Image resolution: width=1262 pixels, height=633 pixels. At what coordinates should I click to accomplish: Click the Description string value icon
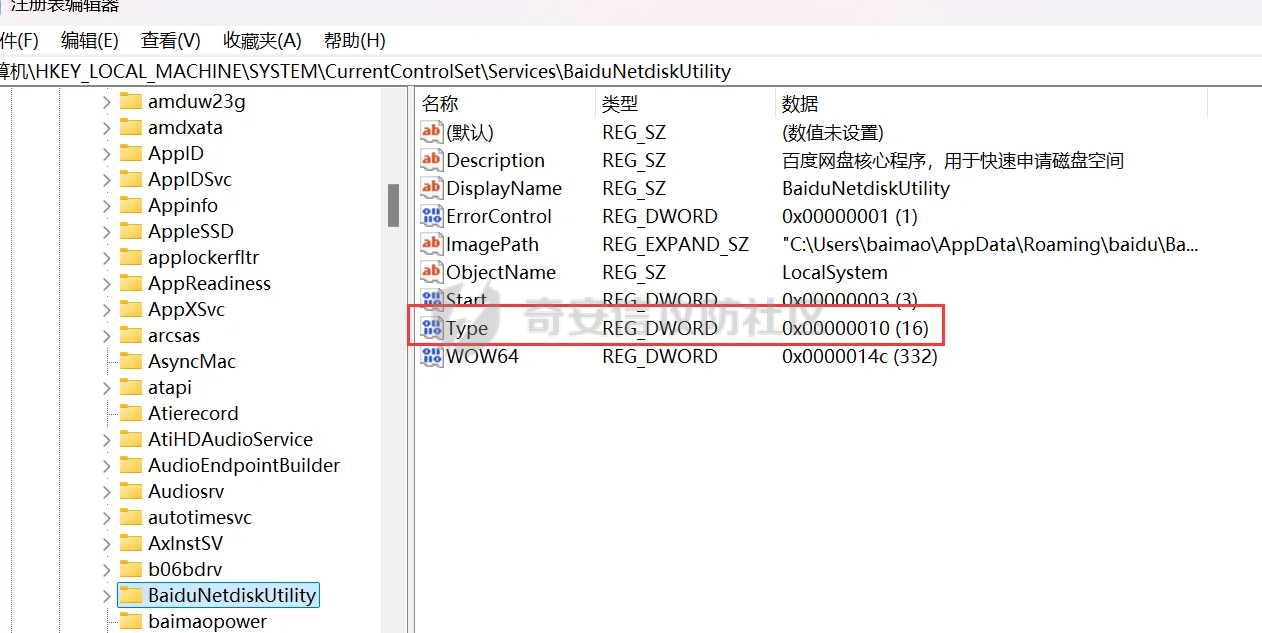431,160
